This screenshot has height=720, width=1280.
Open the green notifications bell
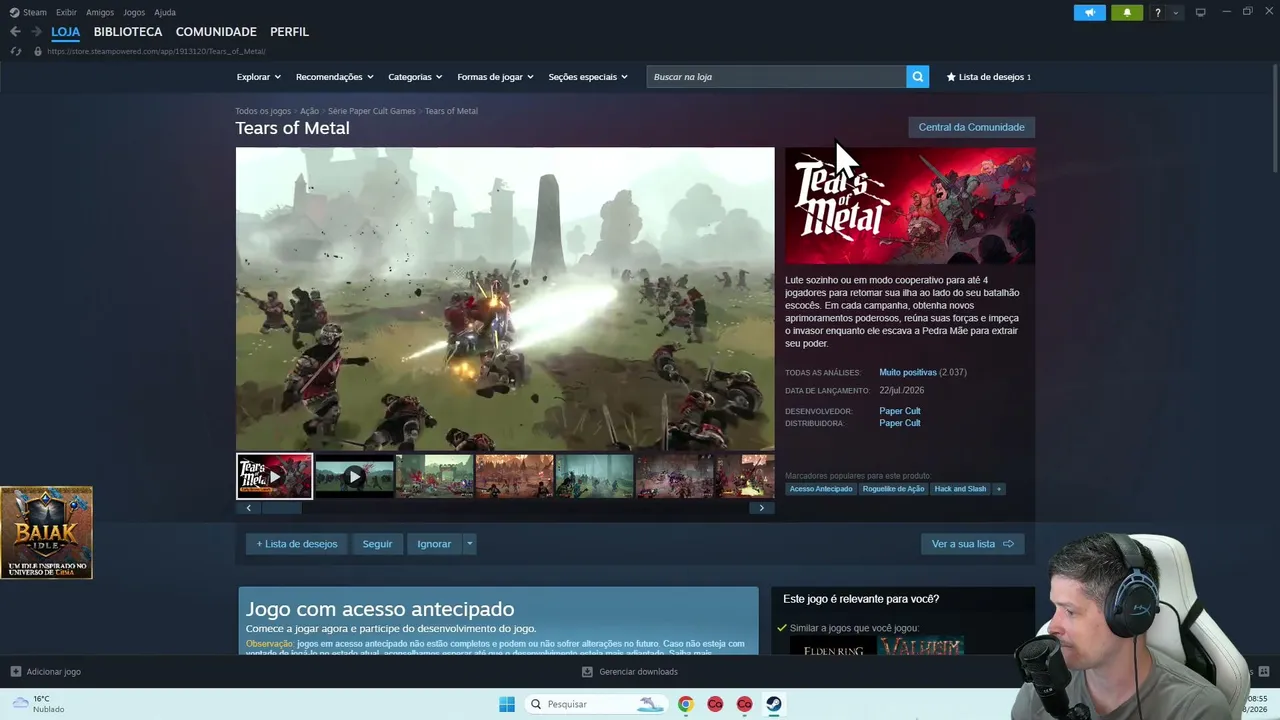[x=1126, y=12]
